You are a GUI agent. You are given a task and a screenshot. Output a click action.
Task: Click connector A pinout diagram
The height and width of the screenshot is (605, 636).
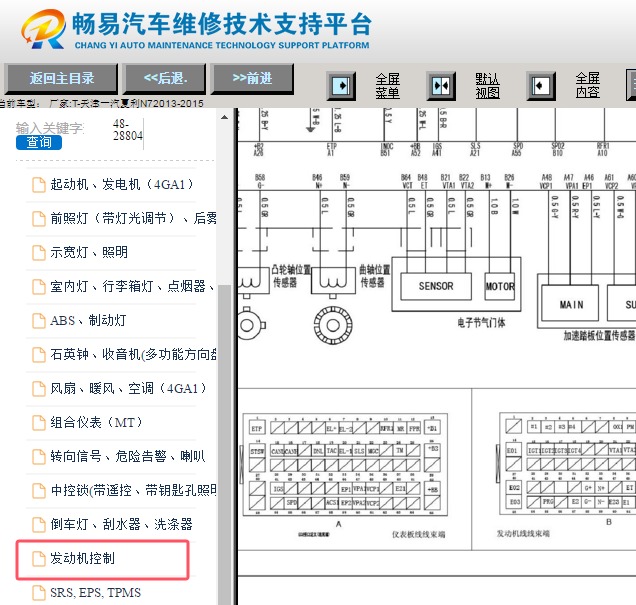345,465
